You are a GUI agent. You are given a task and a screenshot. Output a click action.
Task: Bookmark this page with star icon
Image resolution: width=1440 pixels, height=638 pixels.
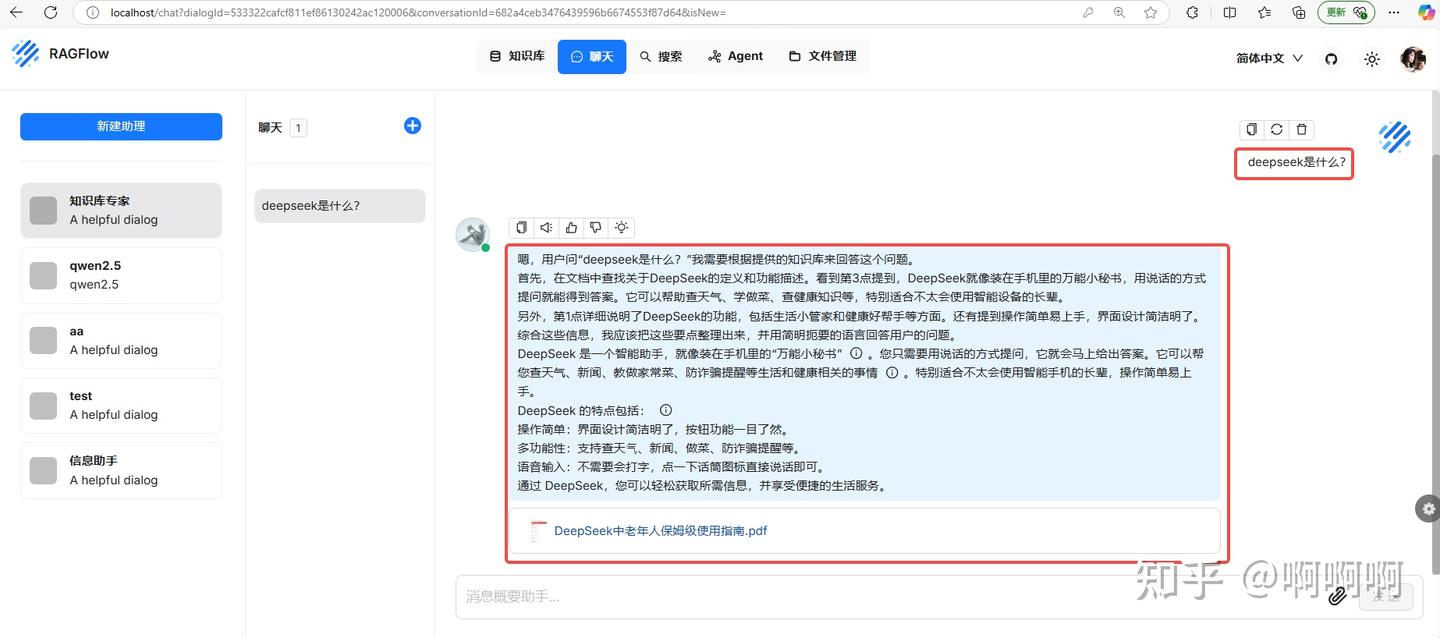pyautogui.click(x=1151, y=13)
